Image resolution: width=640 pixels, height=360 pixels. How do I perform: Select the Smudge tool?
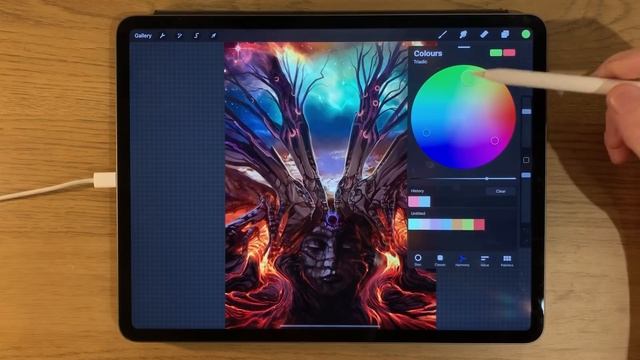pos(463,35)
